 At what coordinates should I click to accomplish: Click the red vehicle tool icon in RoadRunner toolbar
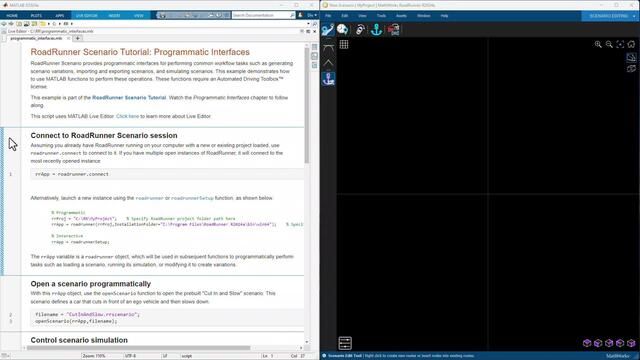(x=393, y=29)
